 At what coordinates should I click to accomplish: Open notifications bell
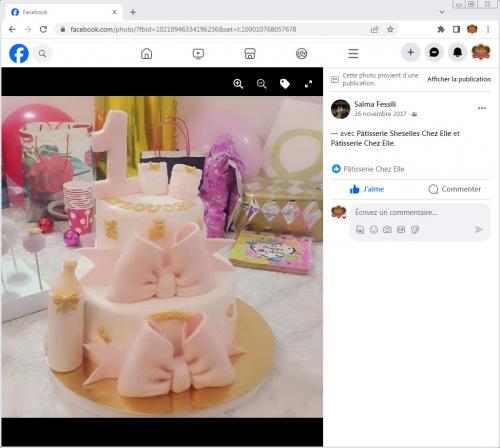(x=457, y=52)
